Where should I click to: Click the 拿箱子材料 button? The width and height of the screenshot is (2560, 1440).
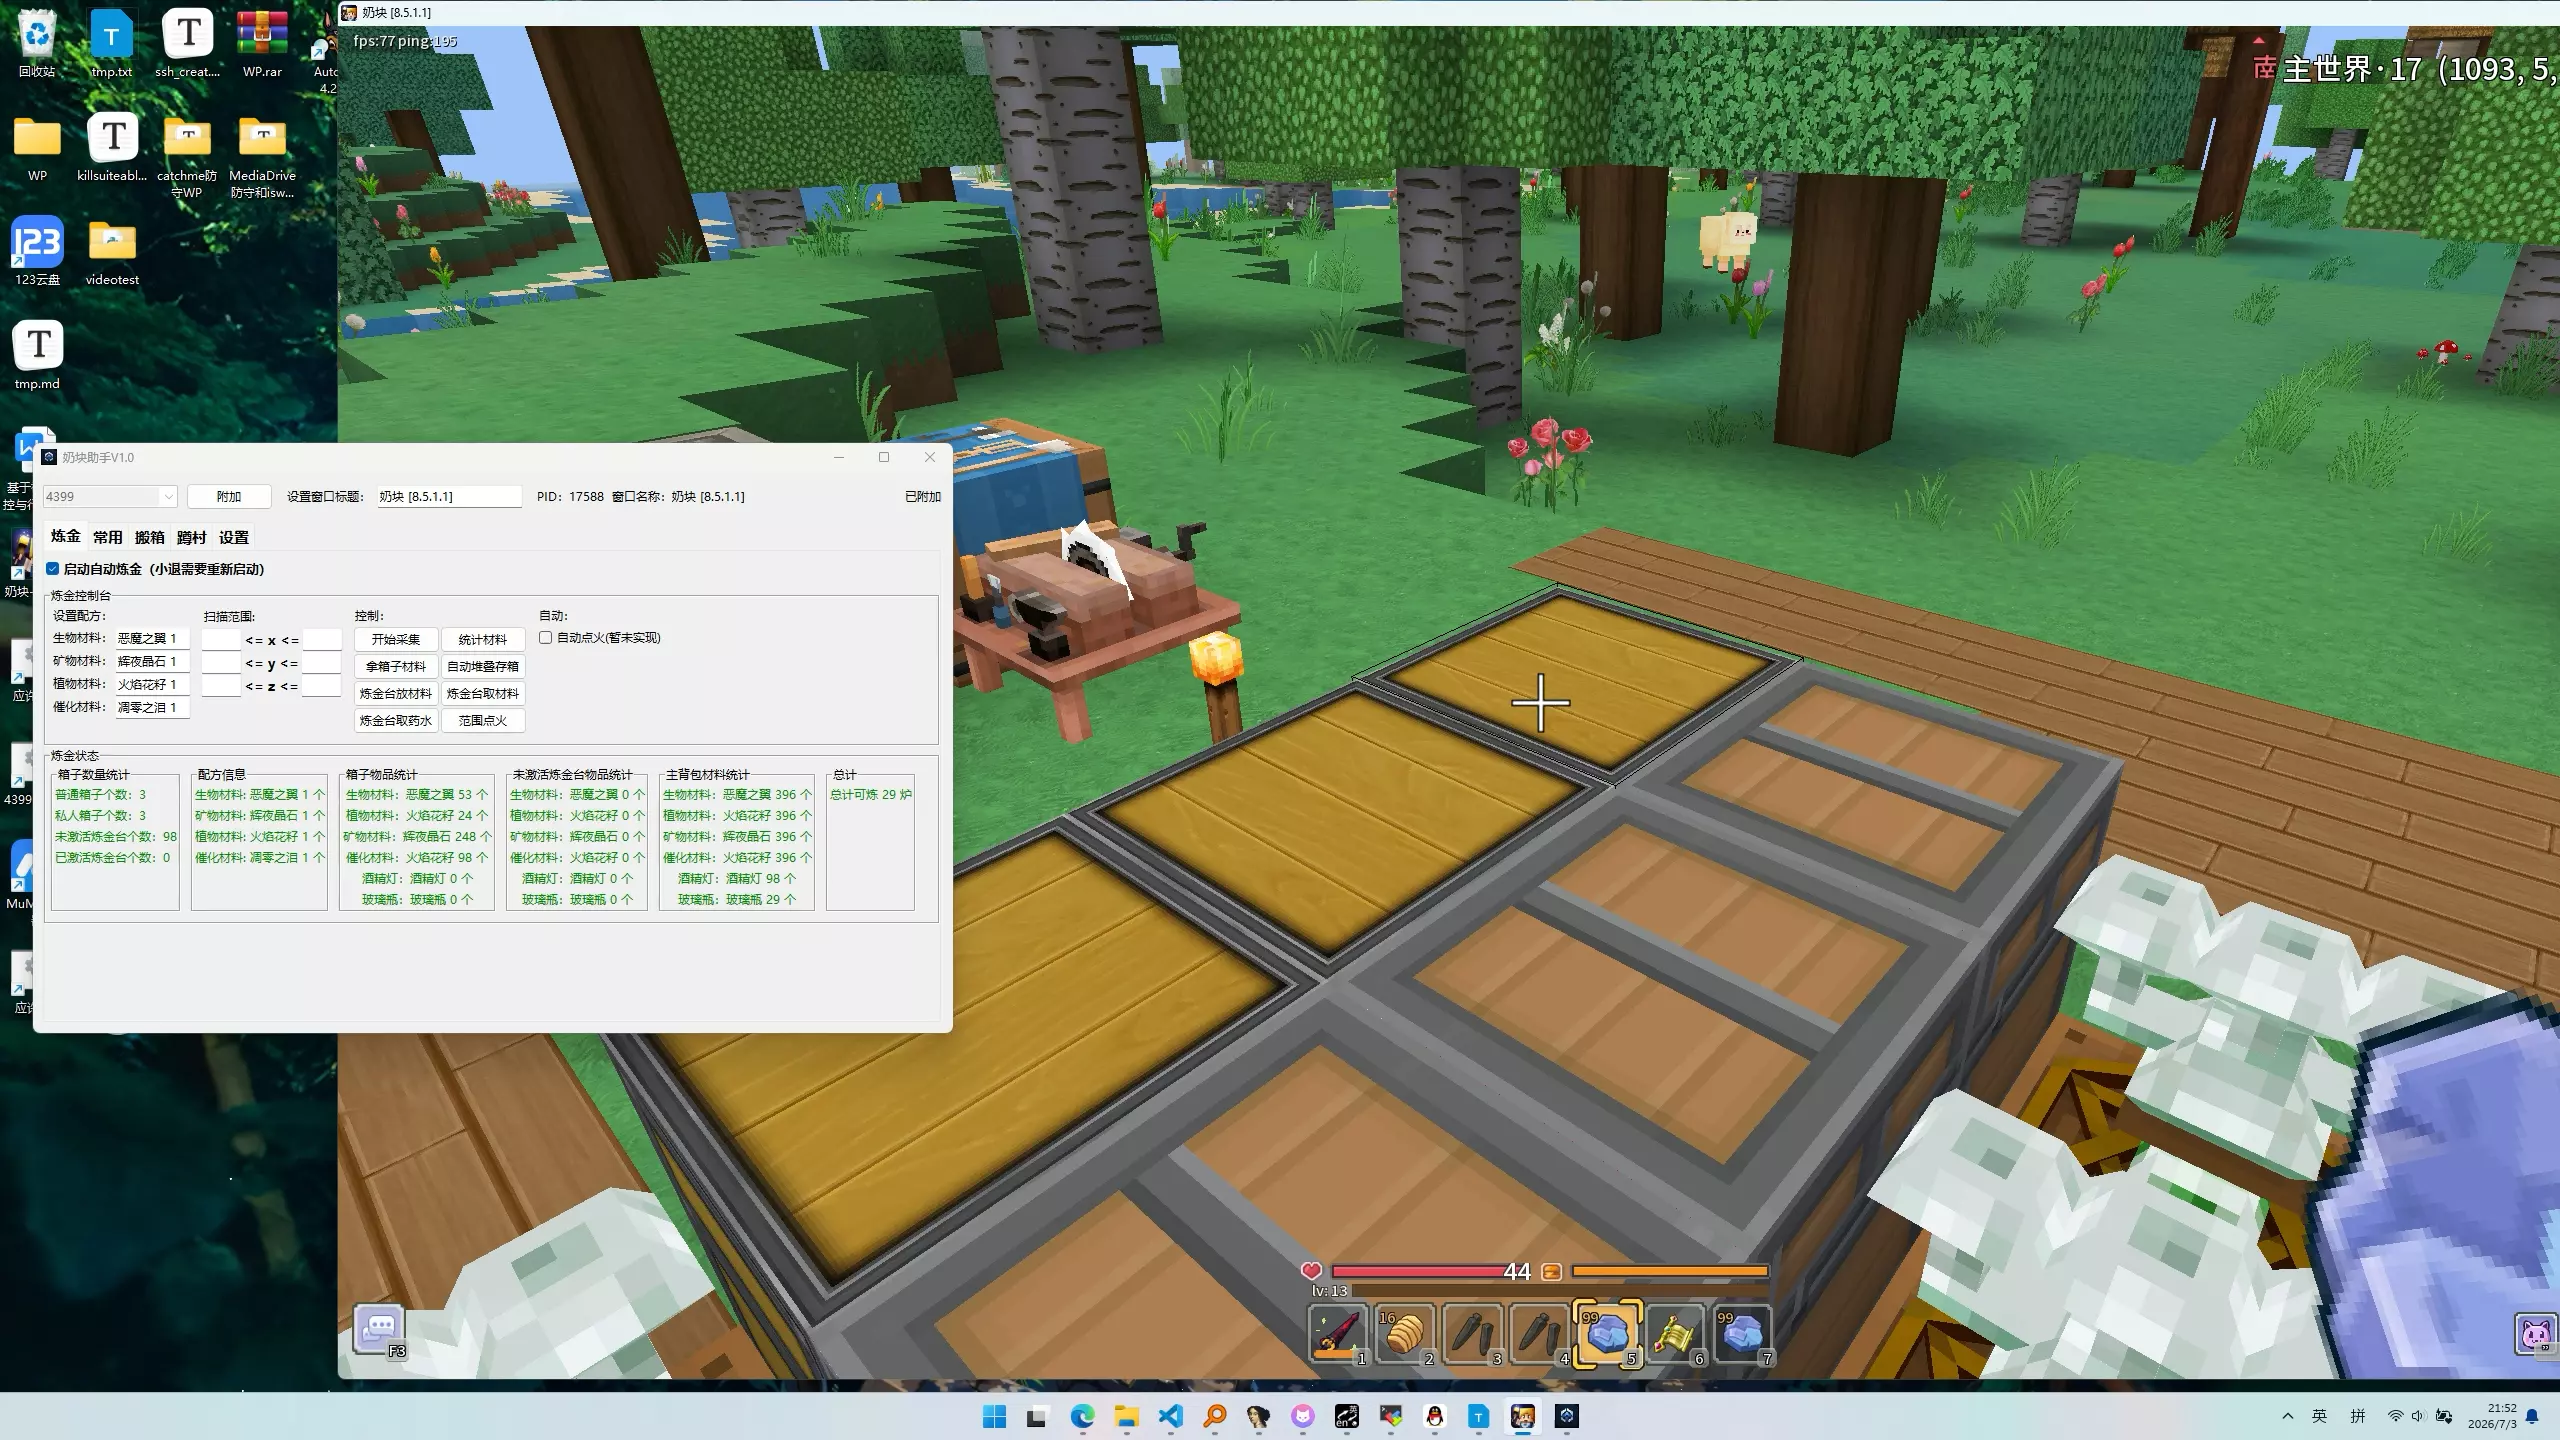pos(396,667)
